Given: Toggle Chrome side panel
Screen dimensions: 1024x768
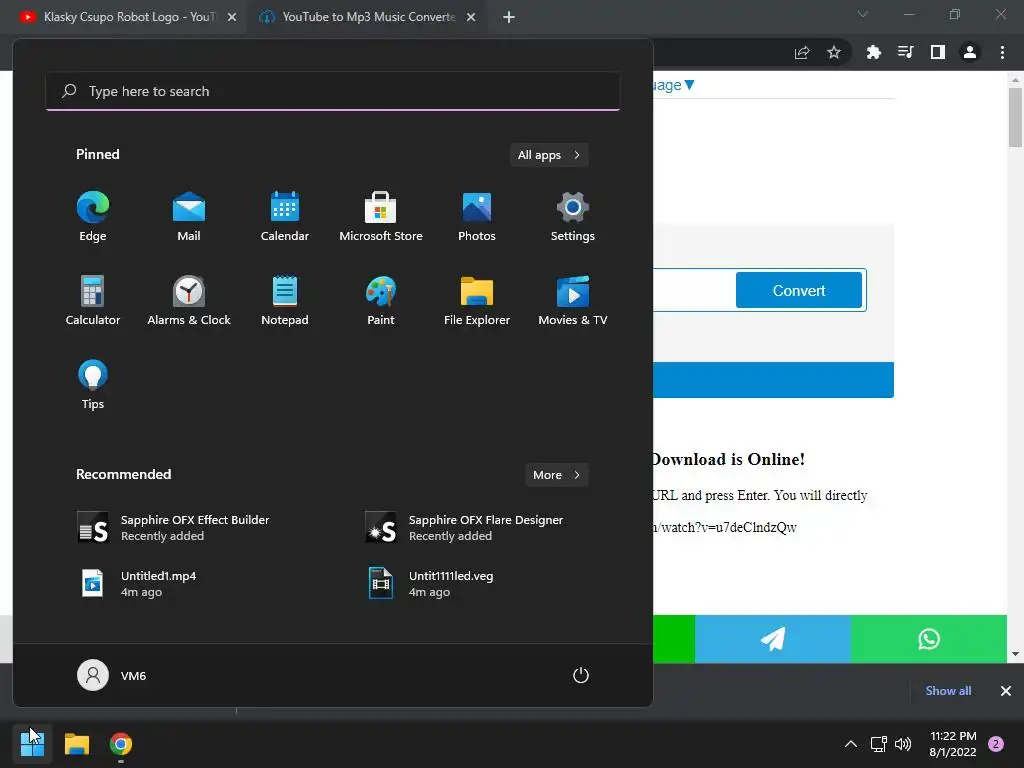Looking at the screenshot, I should click(x=938, y=52).
